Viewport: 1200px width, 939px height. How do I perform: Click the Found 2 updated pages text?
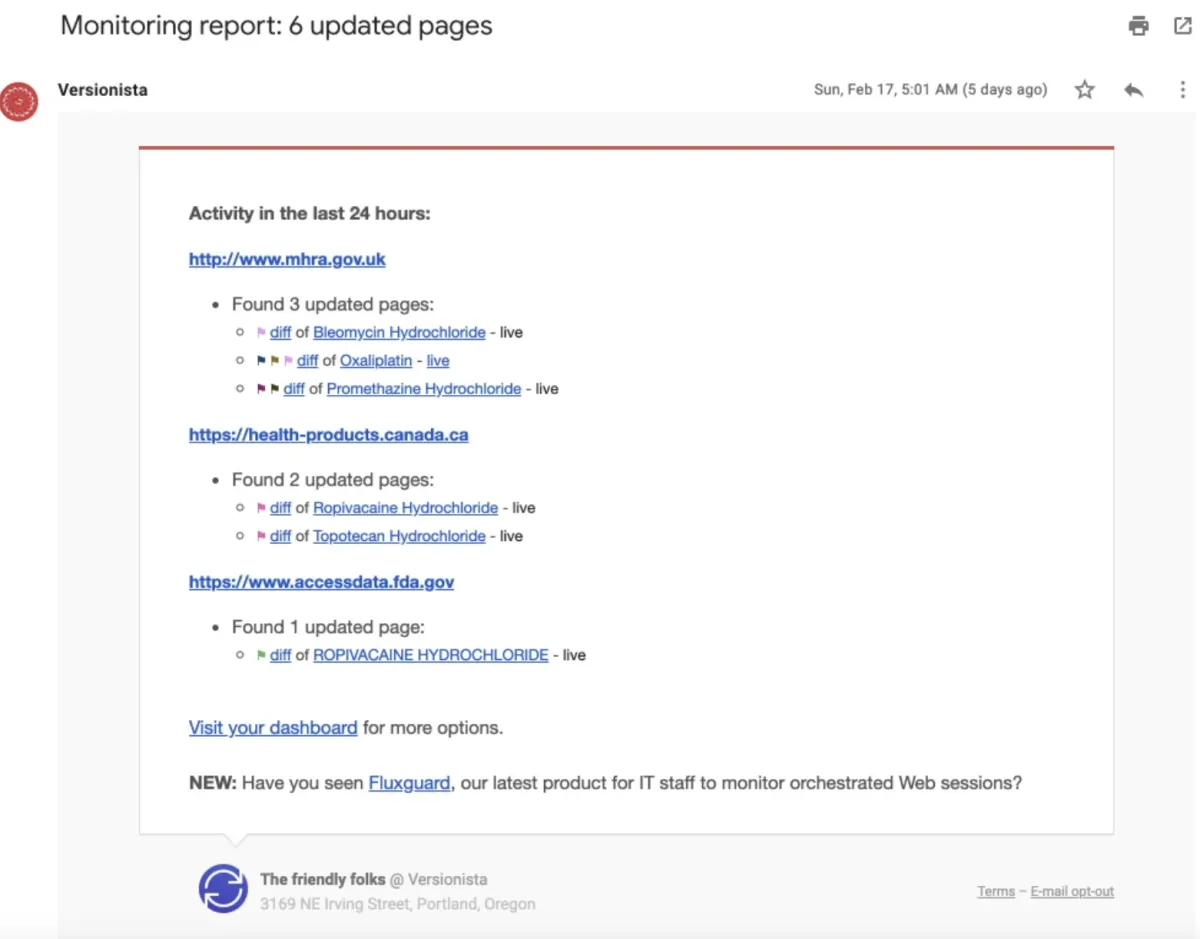click(x=333, y=480)
